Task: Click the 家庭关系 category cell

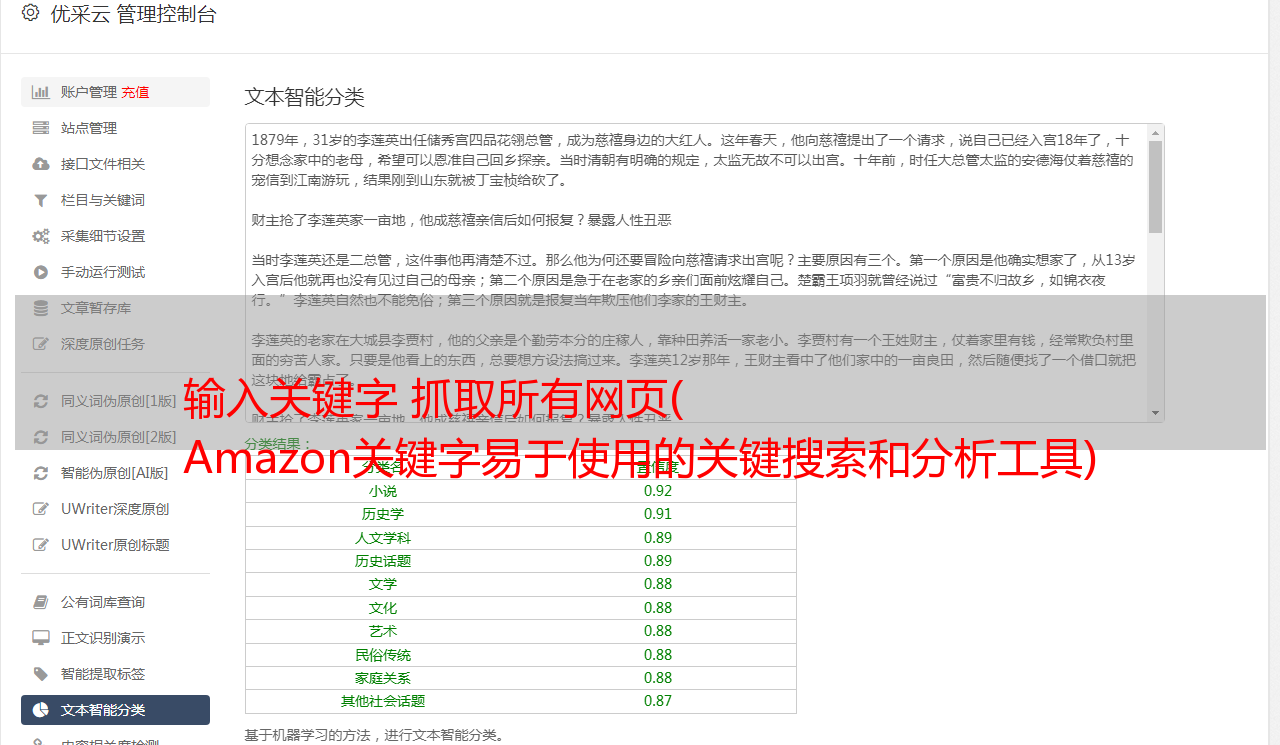Action: pyautogui.click(x=383, y=678)
